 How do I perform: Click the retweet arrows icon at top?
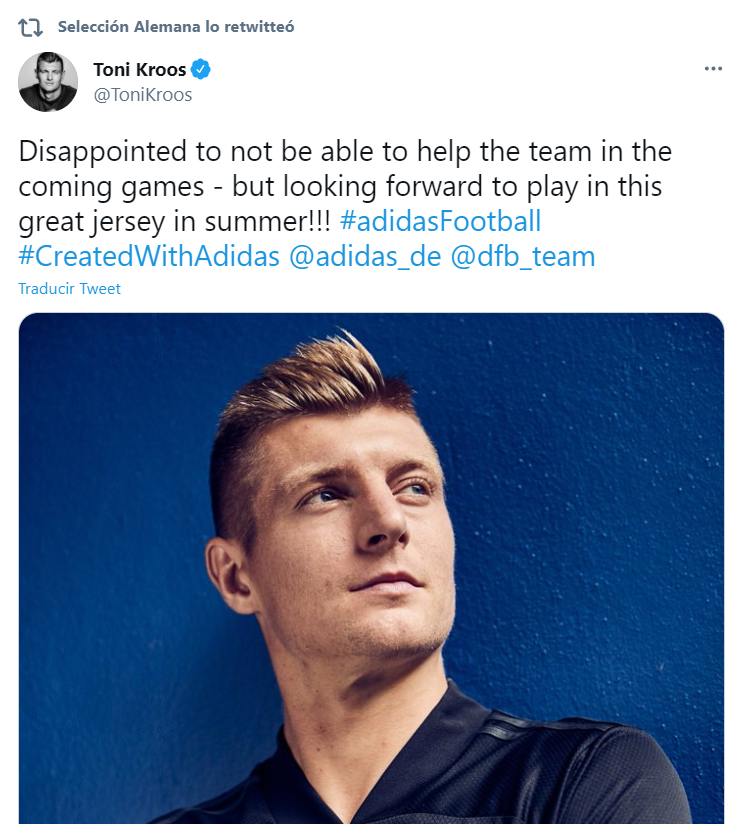click(31, 27)
